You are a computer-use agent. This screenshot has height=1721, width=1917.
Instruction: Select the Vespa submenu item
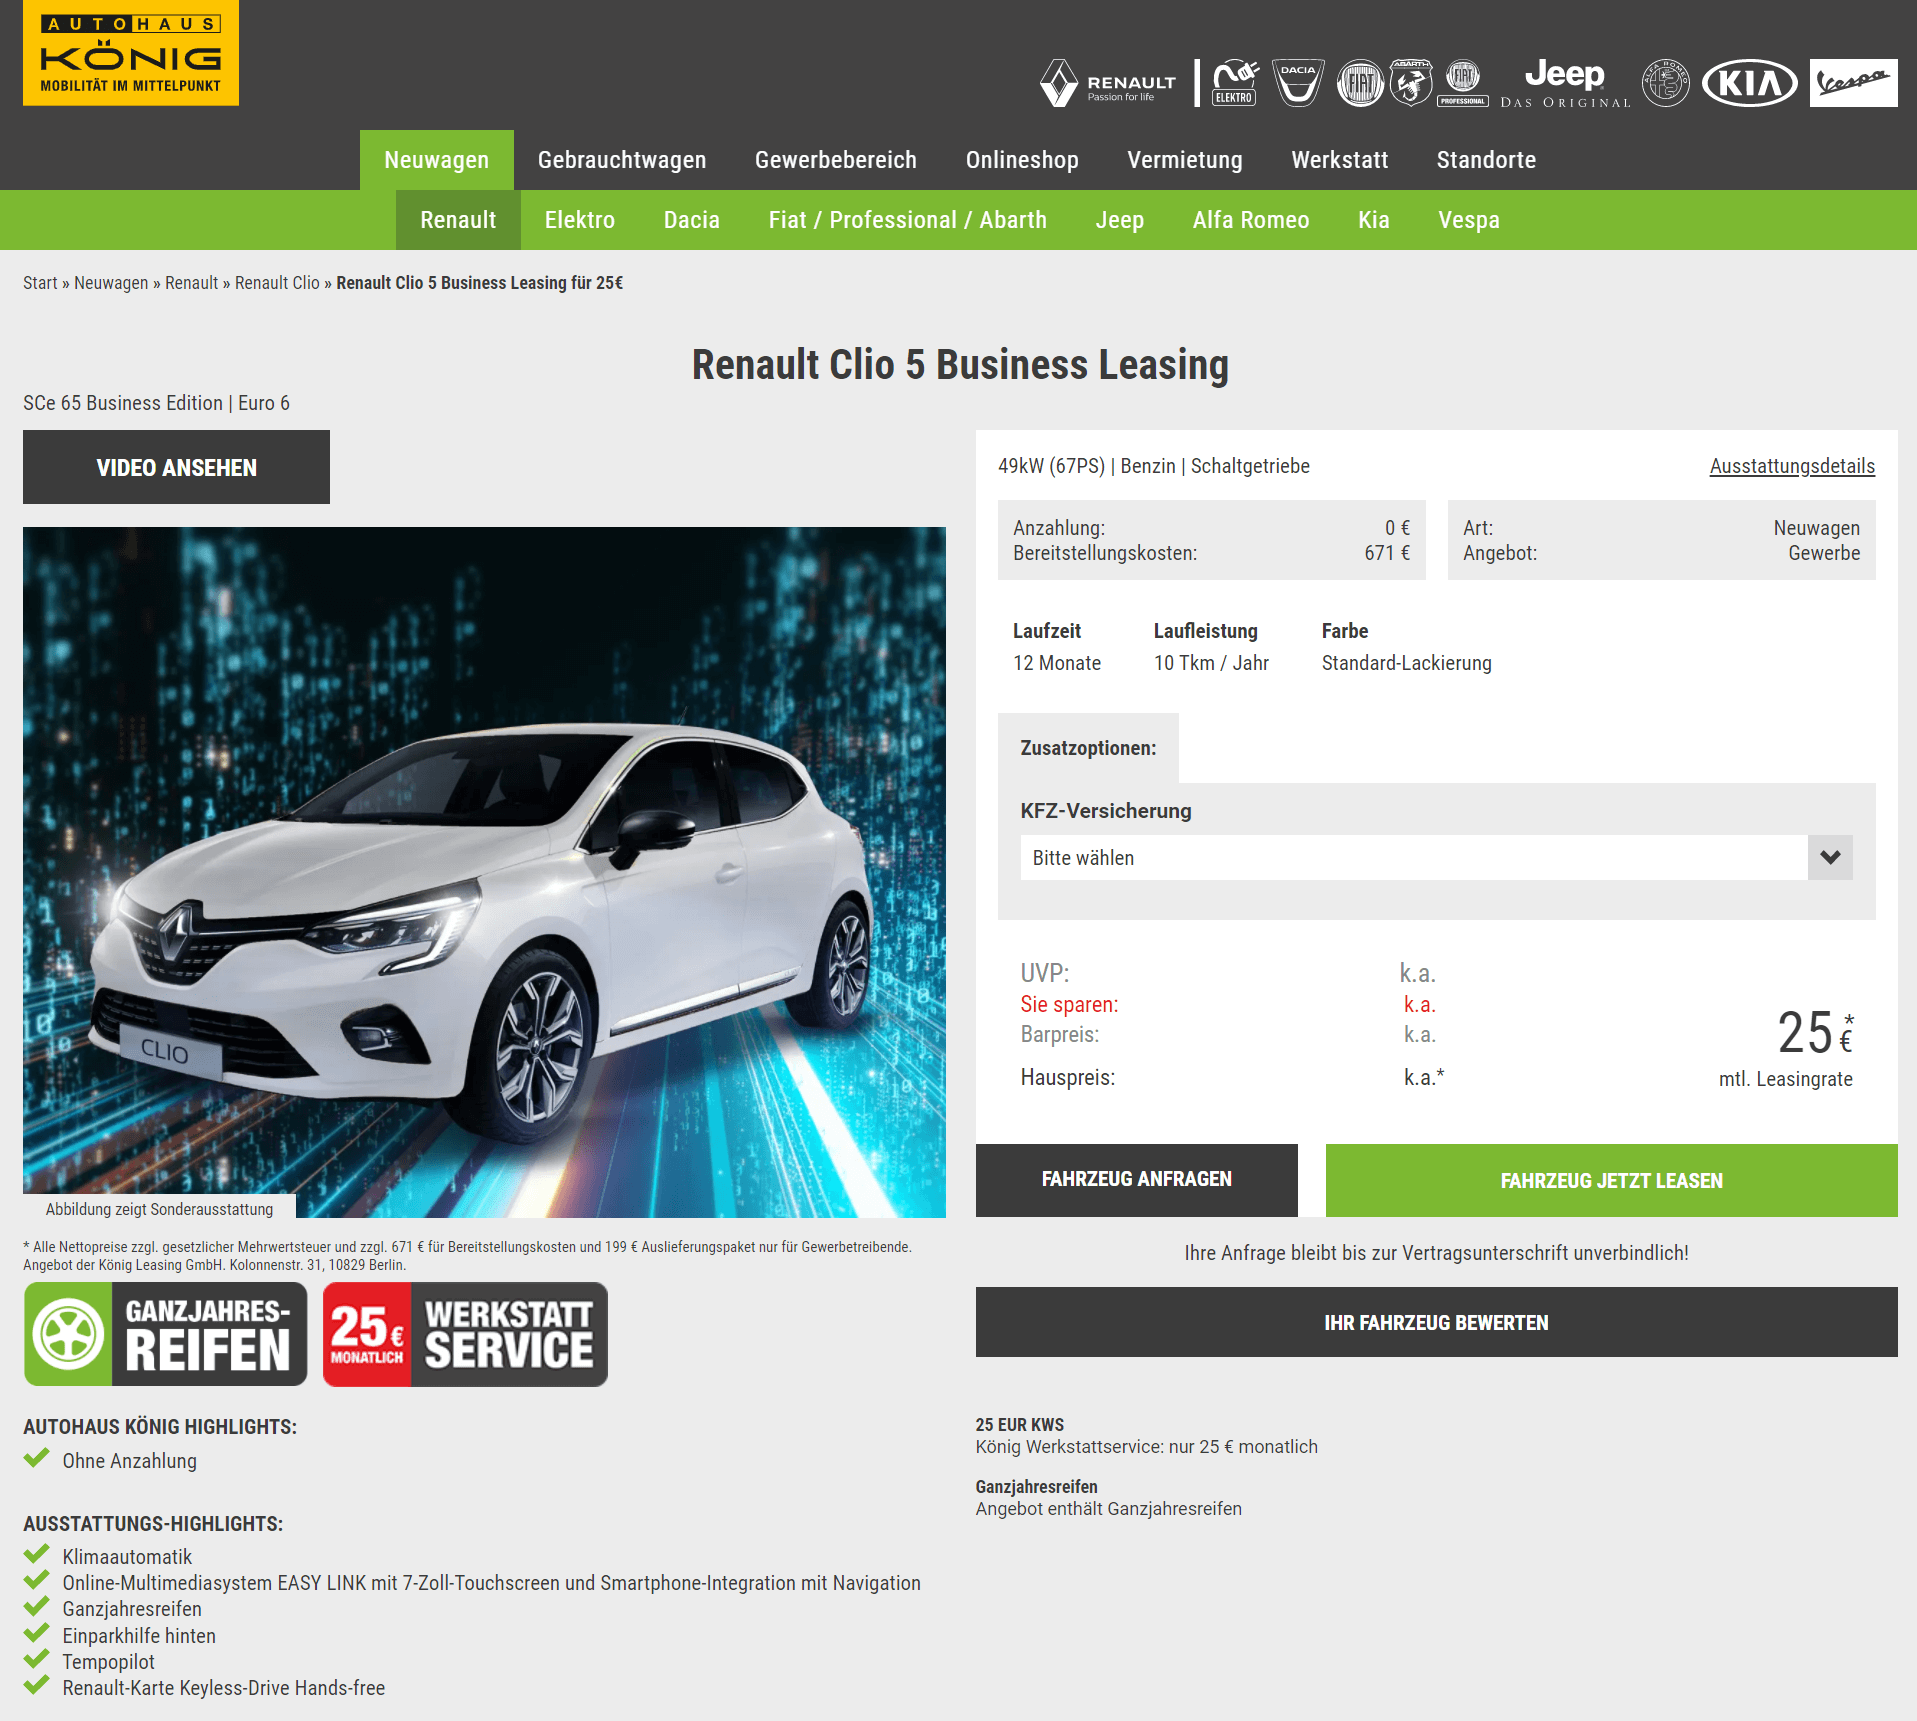1469,220
